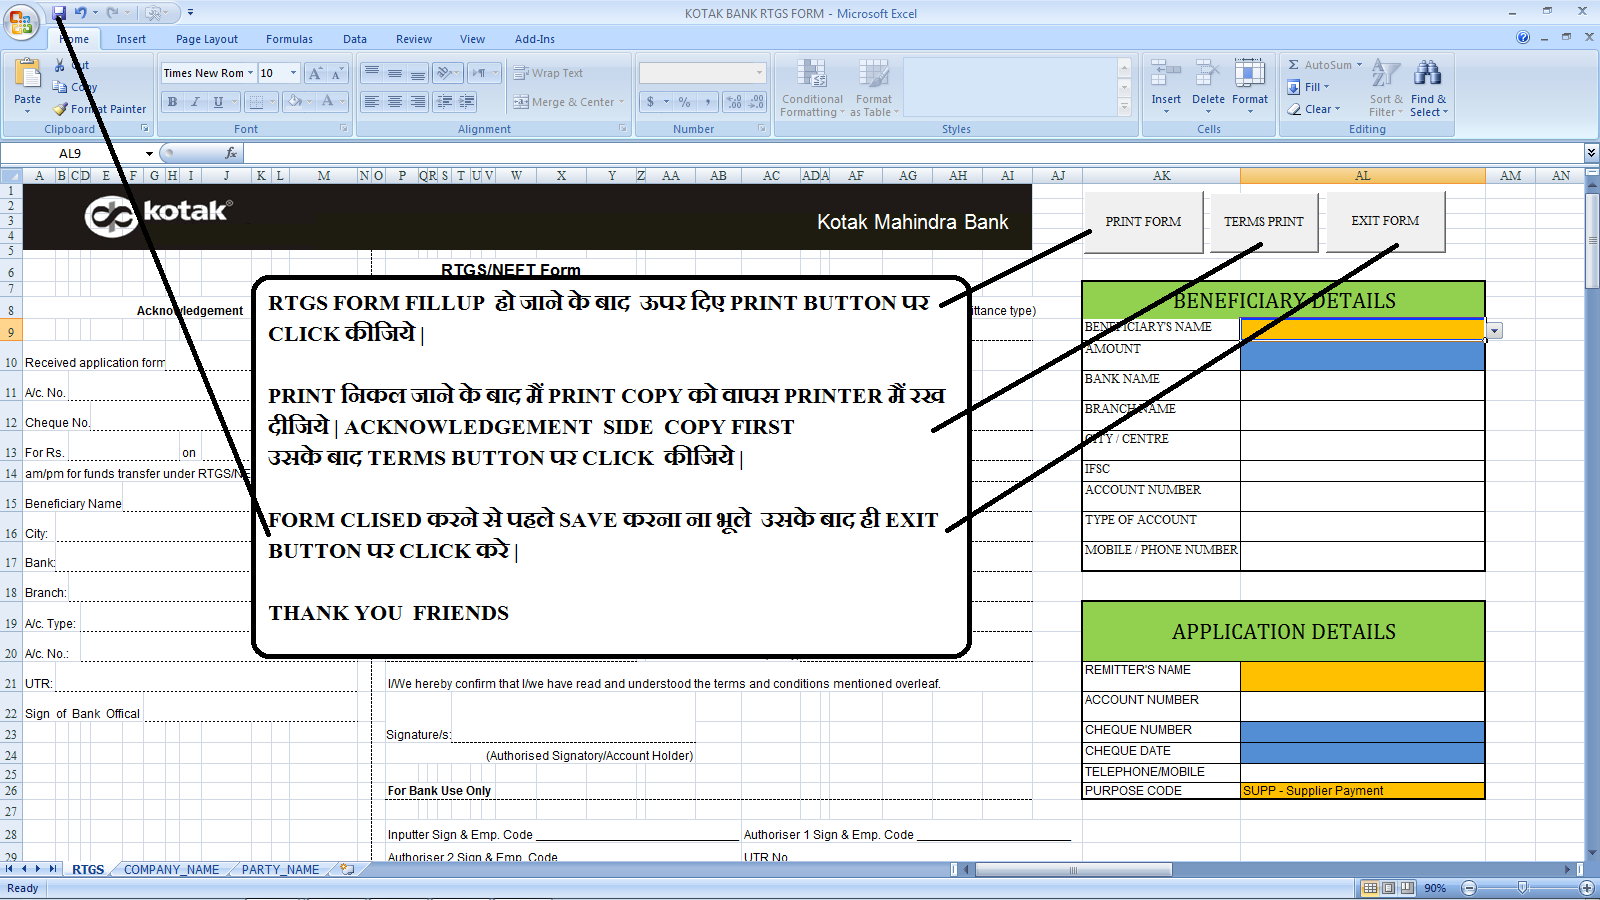This screenshot has width=1600, height=900.
Task: Save the workbook via Quick Access toolbar
Action: pos(60,11)
